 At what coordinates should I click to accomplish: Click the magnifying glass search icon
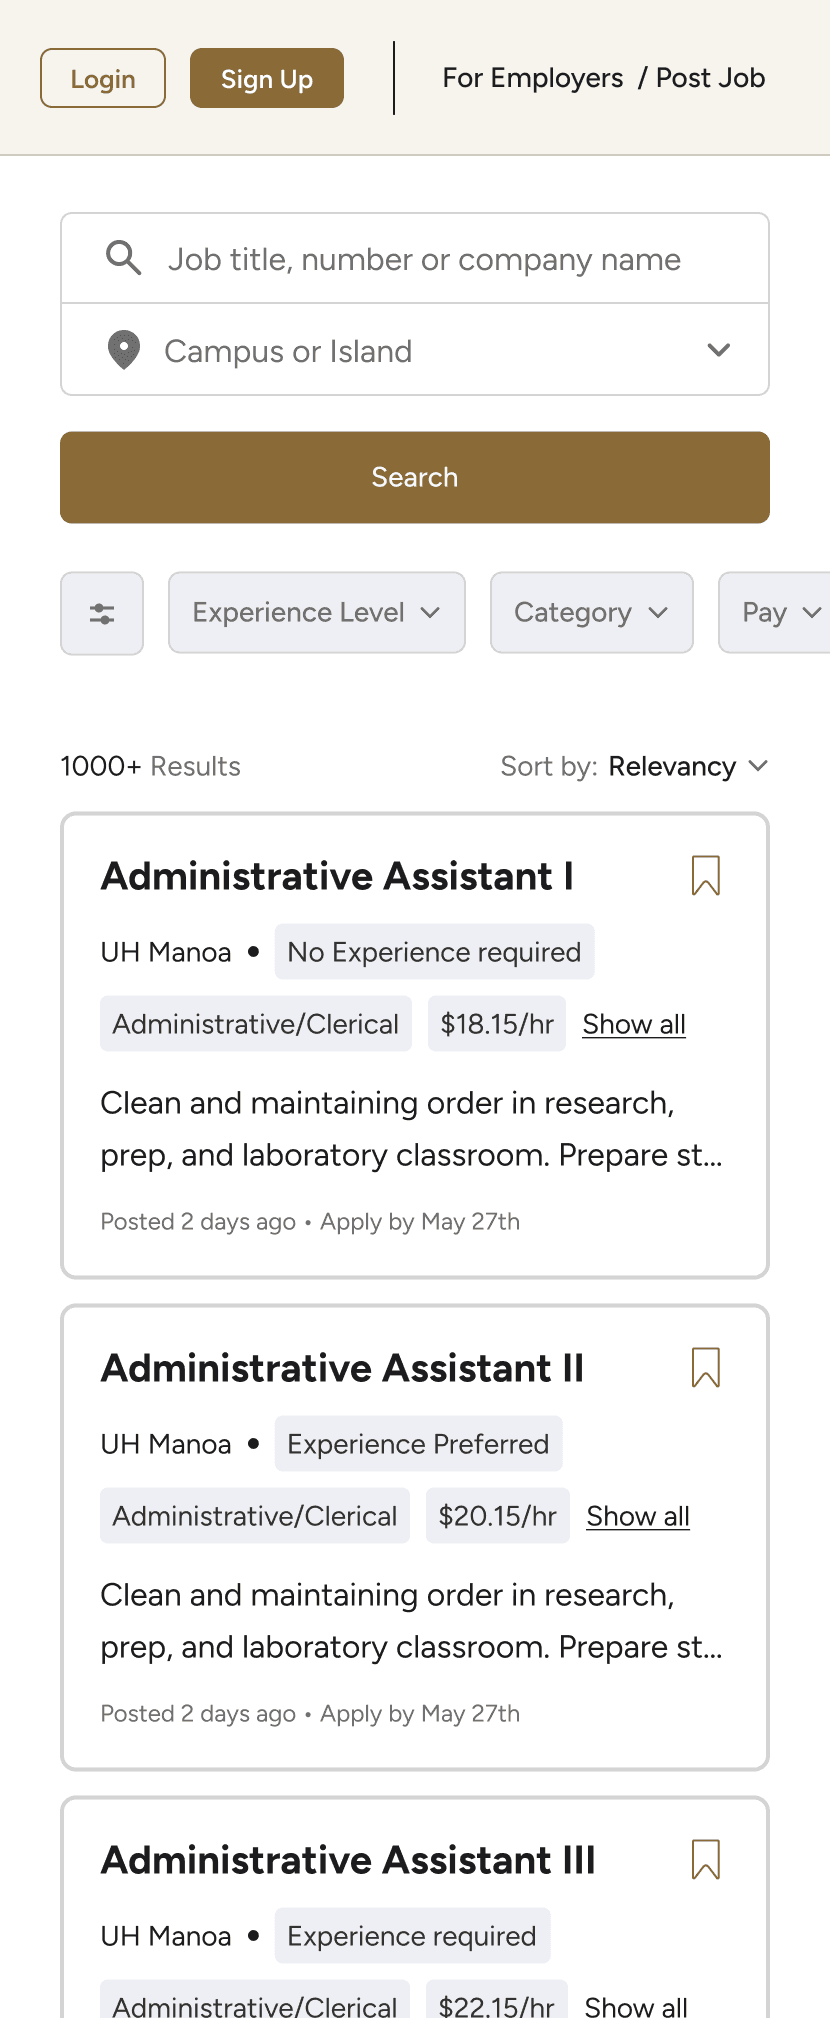pyautogui.click(x=124, y=258)
